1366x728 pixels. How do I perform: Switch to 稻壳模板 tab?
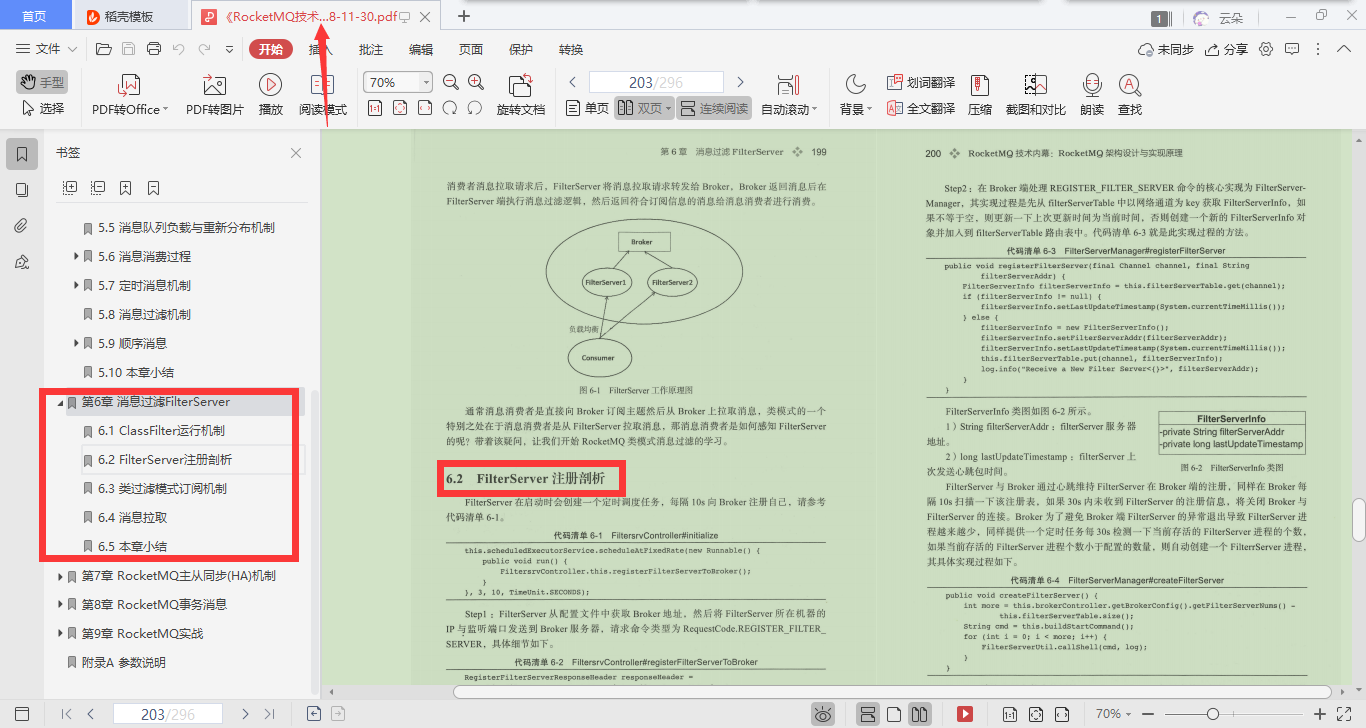128,16
